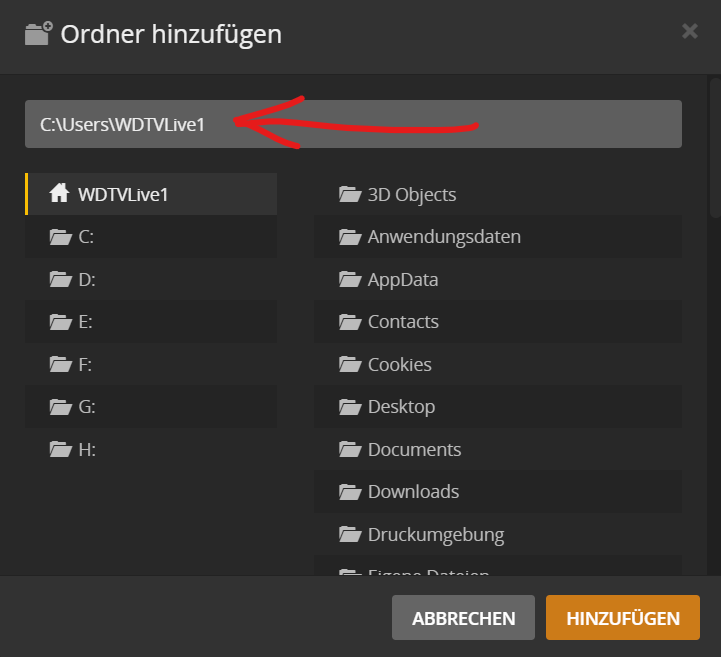Open the Contacts folder
Image resolution: width=721 pixels, height=657 pixels.
403,322
